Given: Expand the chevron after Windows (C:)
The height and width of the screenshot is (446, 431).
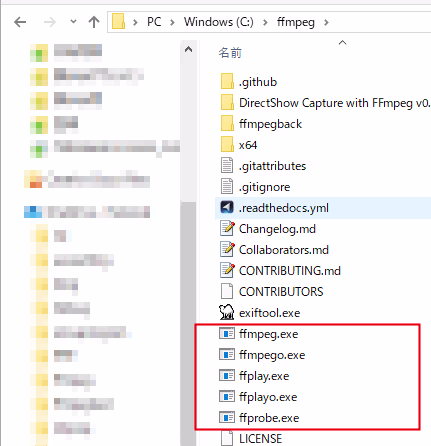Looking at the screenshot, I should point(265,22).
